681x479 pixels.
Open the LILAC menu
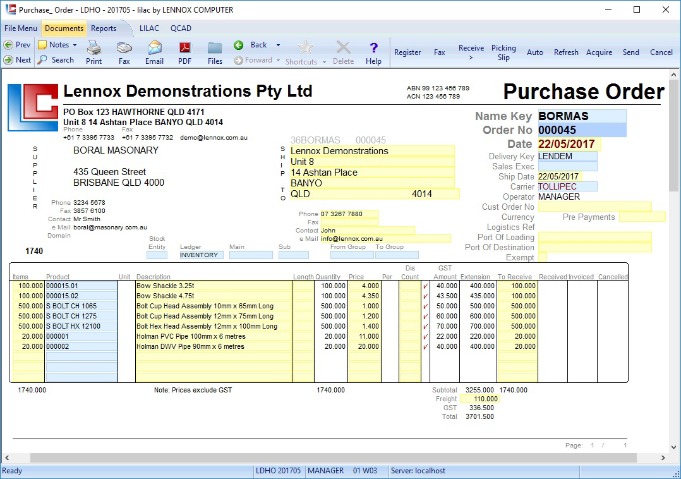(149, 28)
